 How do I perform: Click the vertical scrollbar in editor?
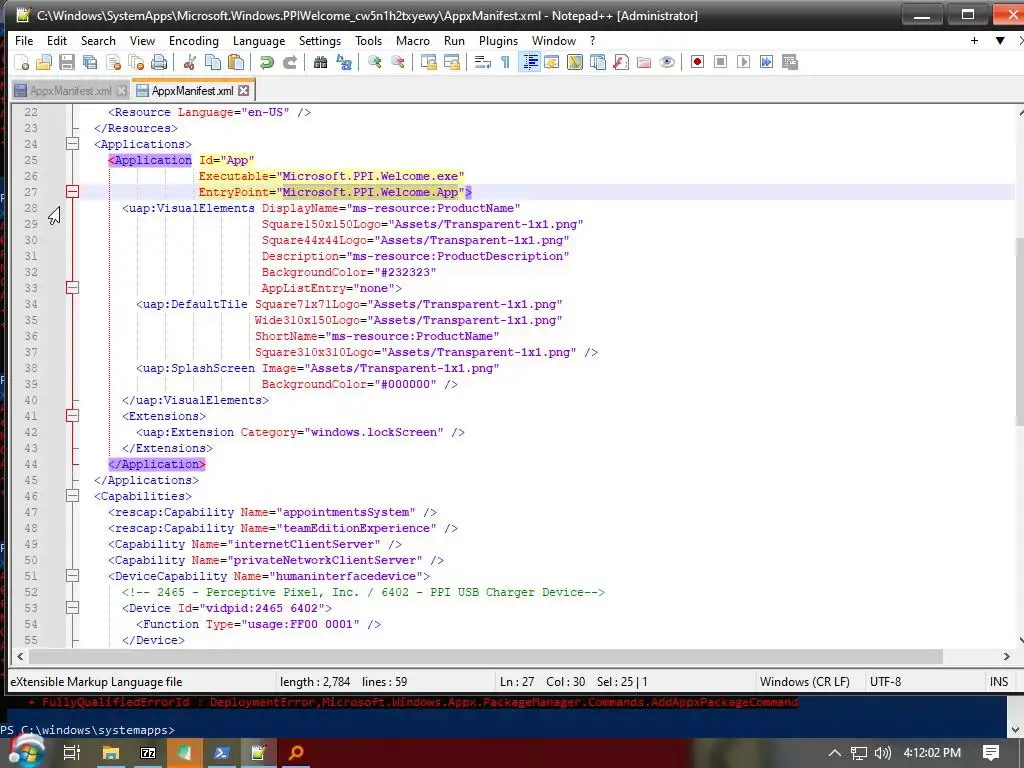click(1019, 332)
